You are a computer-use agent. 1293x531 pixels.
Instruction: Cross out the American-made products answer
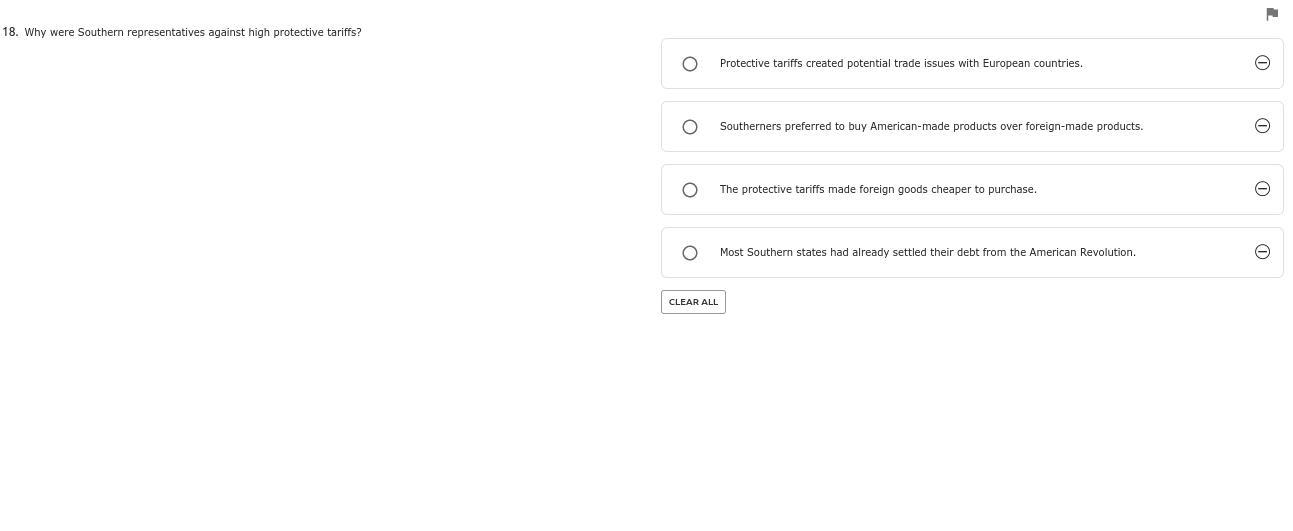[x=1262, y=126]
